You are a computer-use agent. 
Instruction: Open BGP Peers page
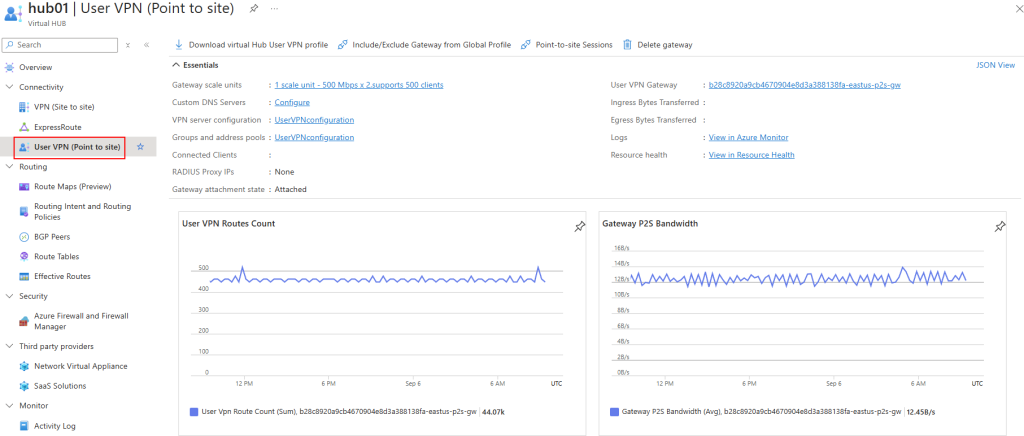click(52, 237)
